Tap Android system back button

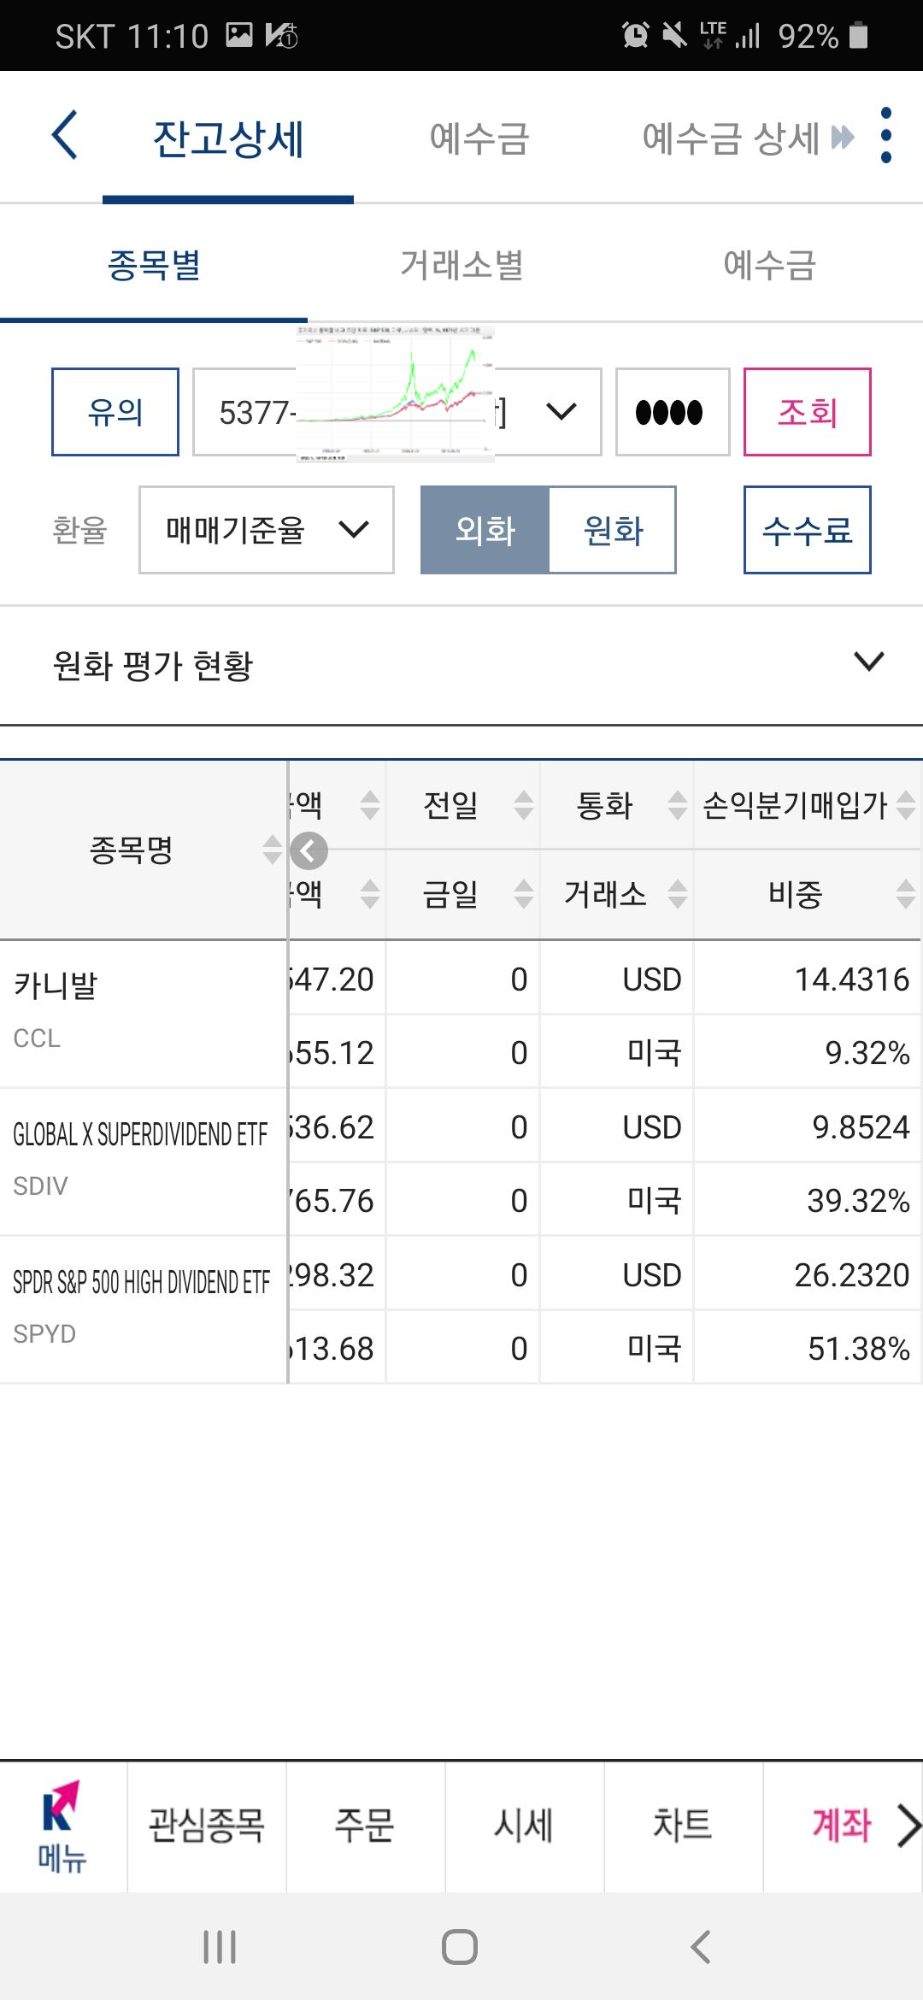pyautogui.click(x=700, y=1947)
